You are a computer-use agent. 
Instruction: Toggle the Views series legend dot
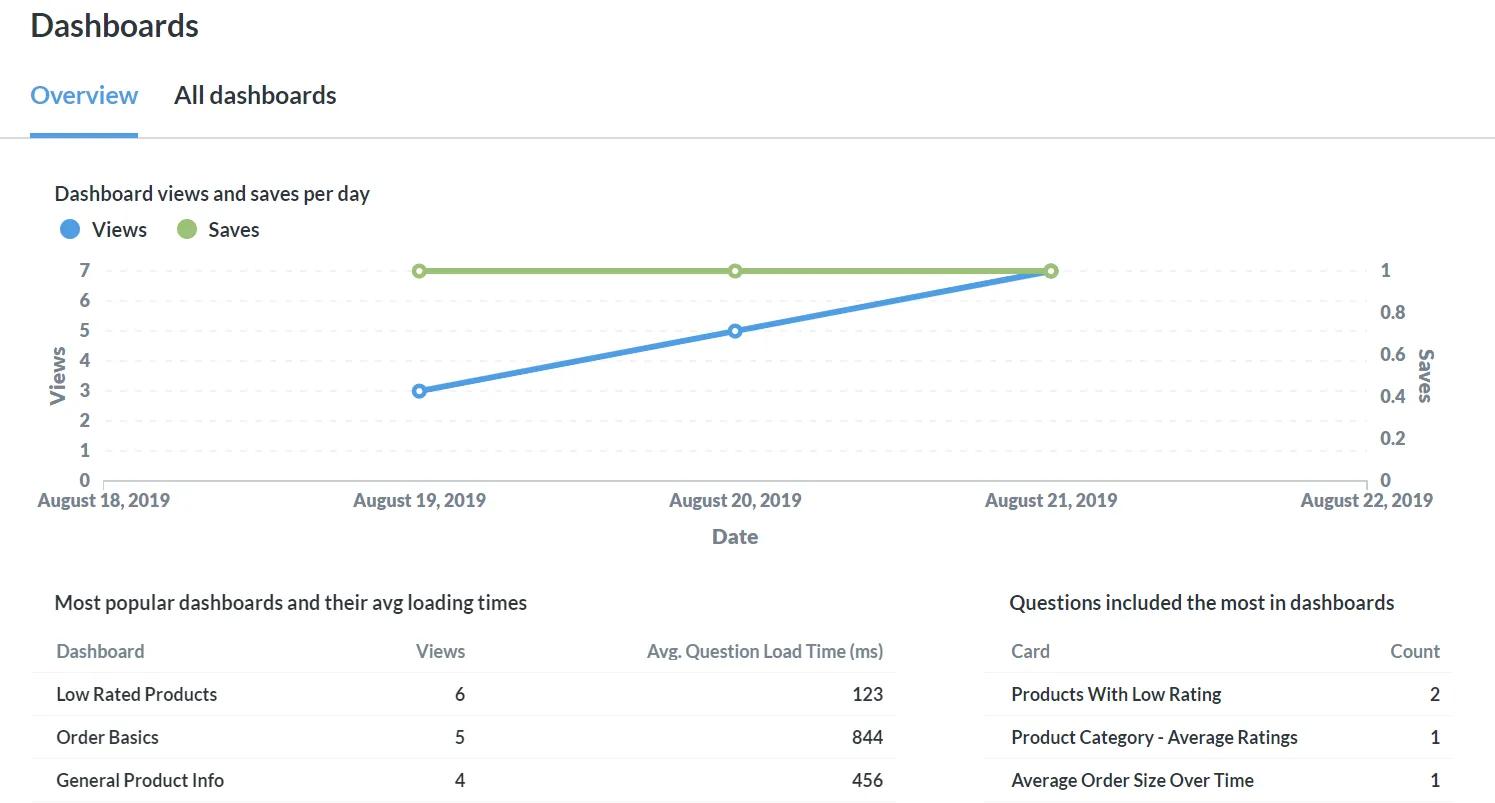click(x=70, y=230)
